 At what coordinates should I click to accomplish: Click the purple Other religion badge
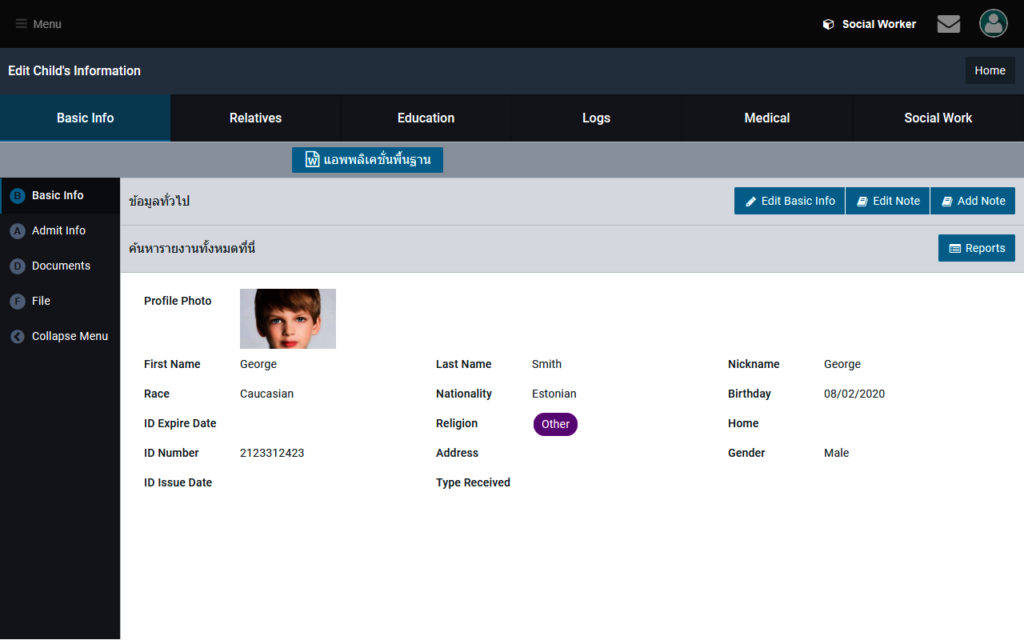pyautogui.click(x=555, y=424)
